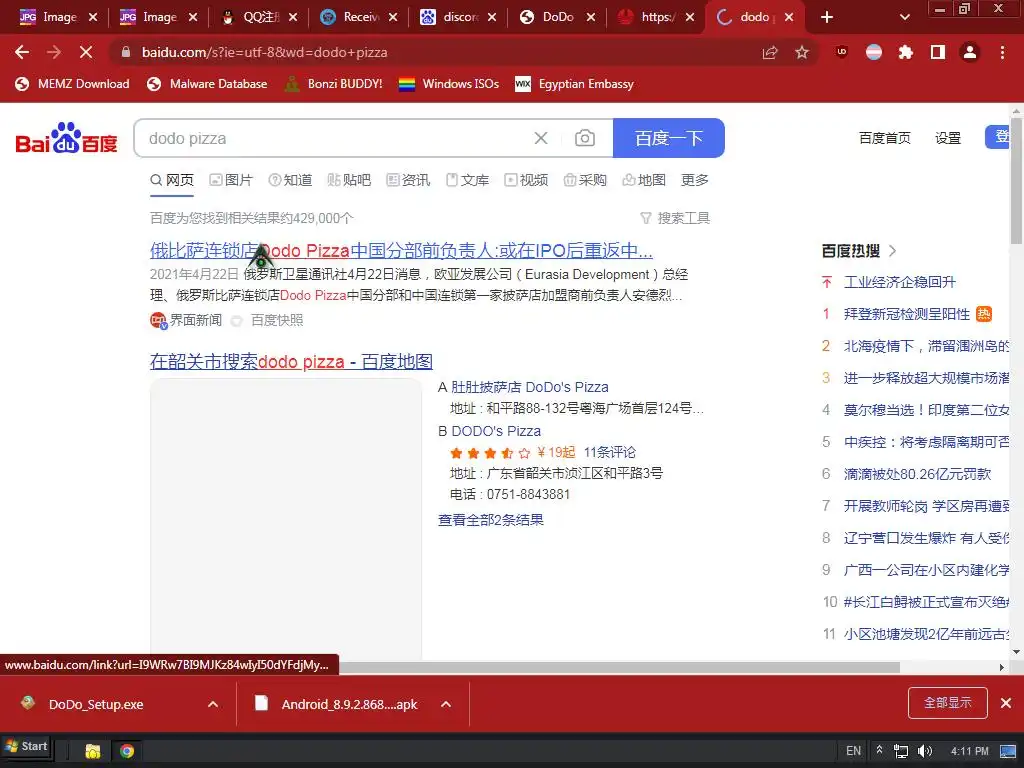
Task: Open the uBlock extension icon
Action: [842, 52]
